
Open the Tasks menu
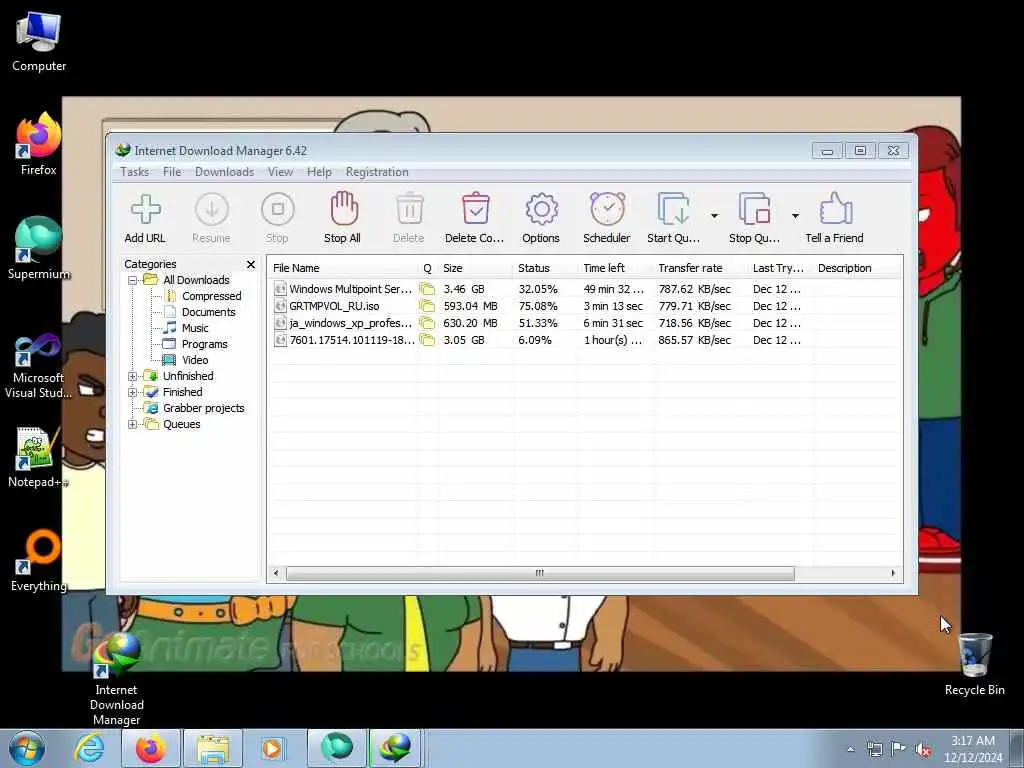tap(135, 172)
